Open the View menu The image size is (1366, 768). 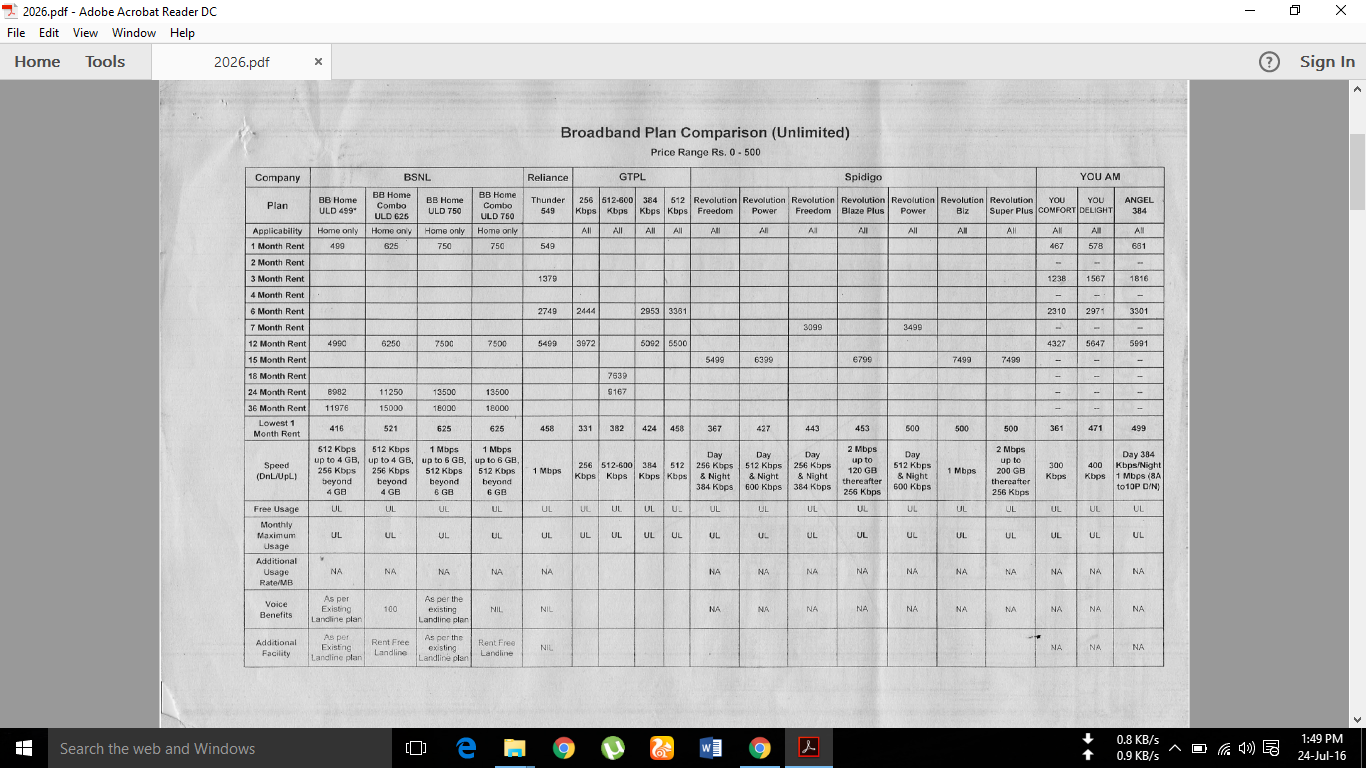tap(85, 33)
